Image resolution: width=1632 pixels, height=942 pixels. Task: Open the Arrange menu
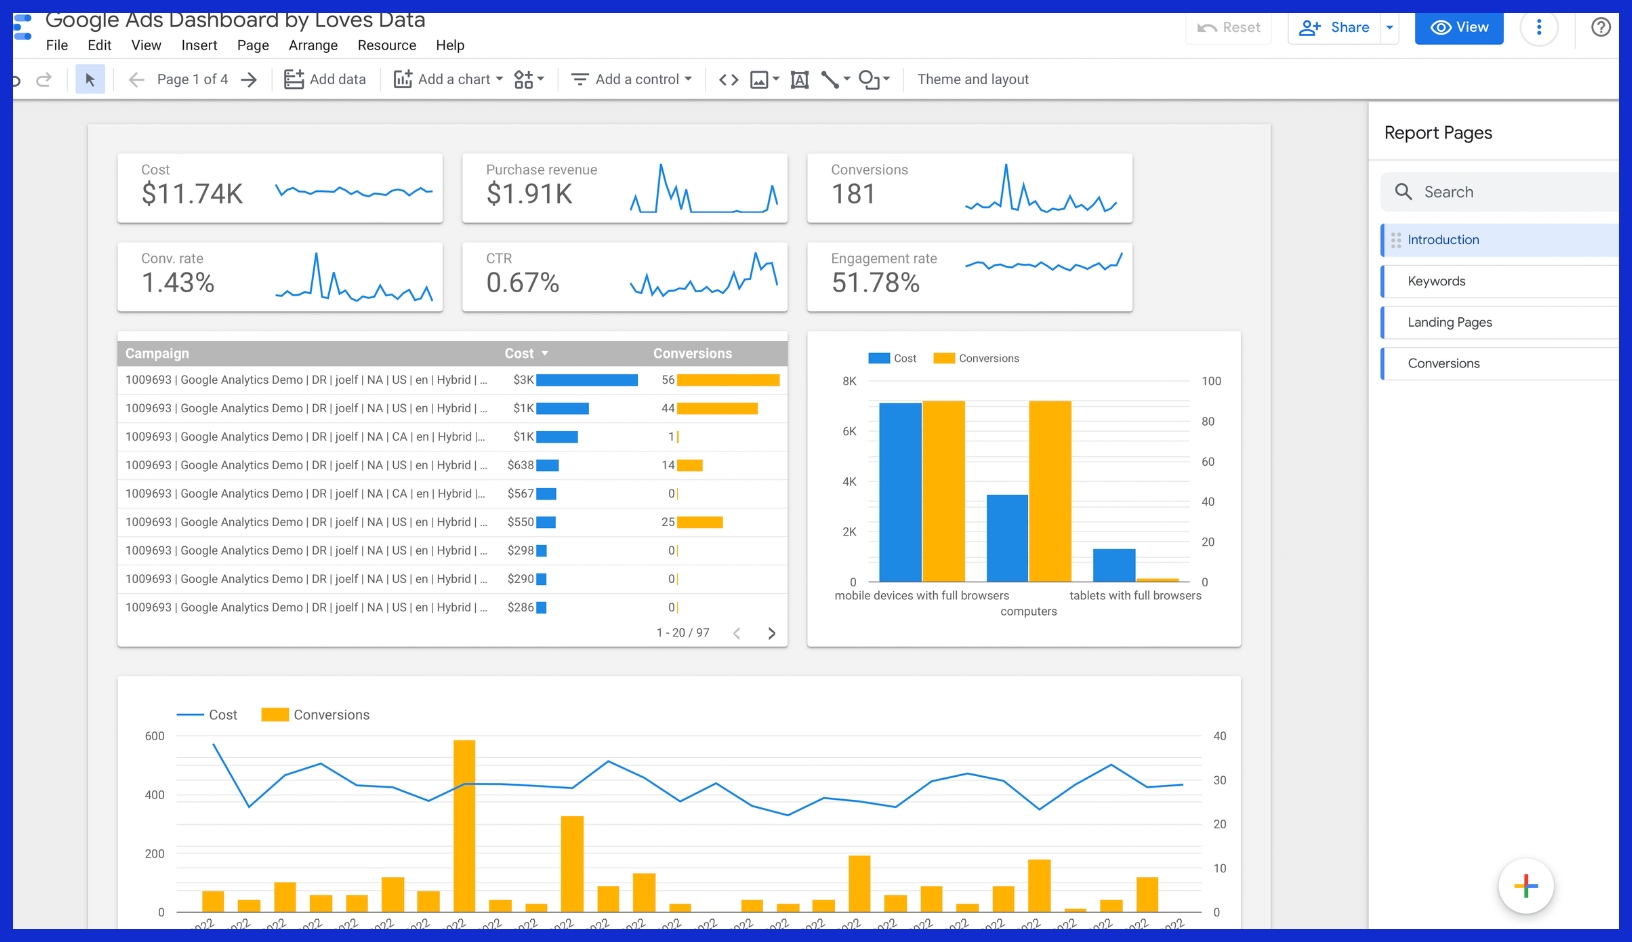(313, 45)
